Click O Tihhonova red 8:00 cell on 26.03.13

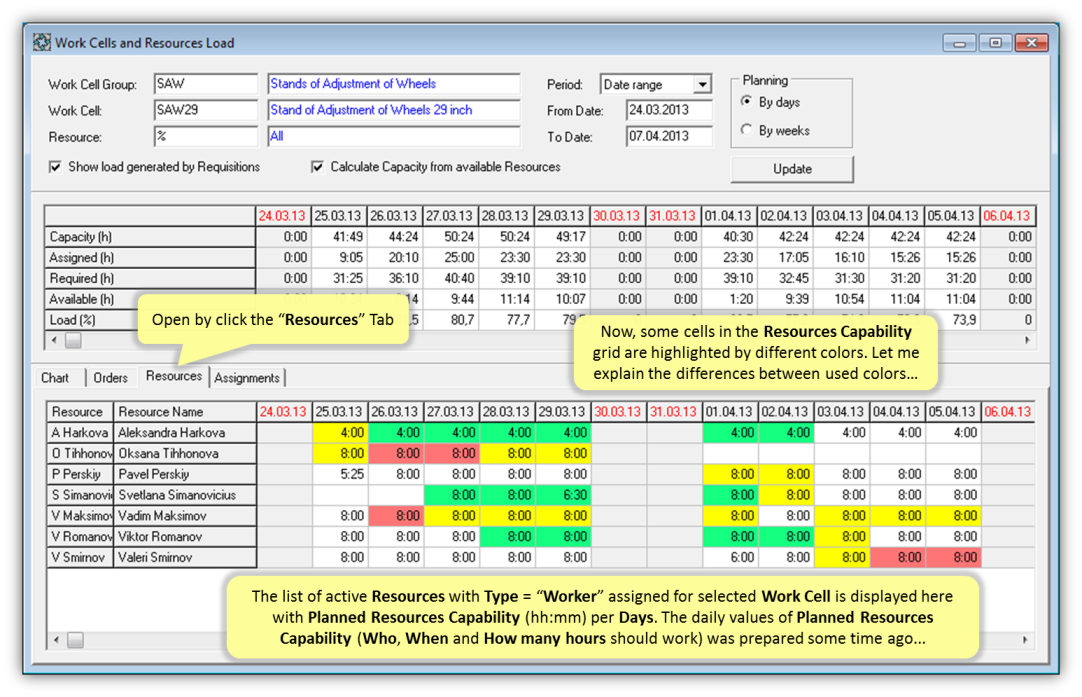coord(395,453)
